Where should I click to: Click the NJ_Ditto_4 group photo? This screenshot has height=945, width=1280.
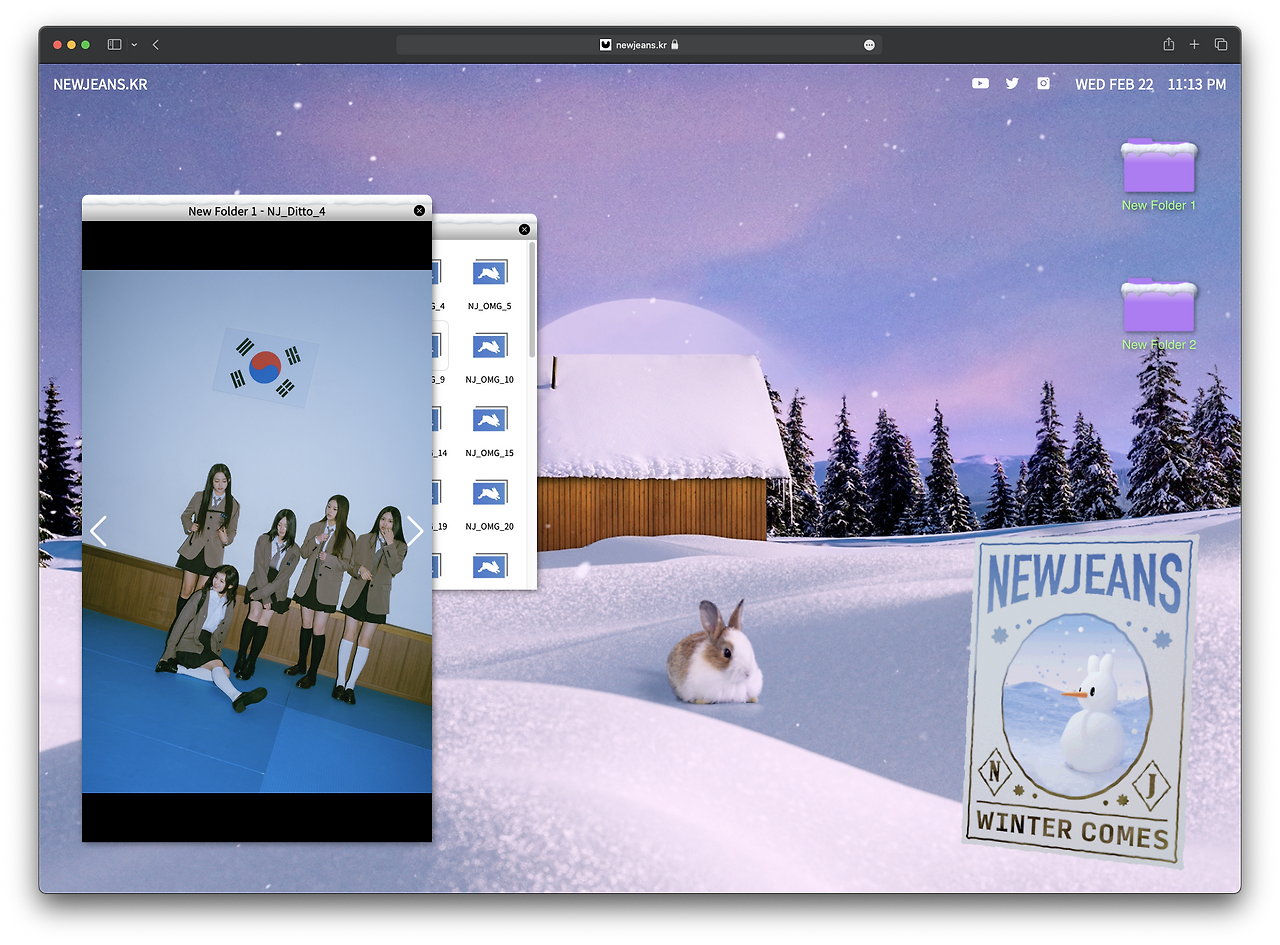(257, 531)
